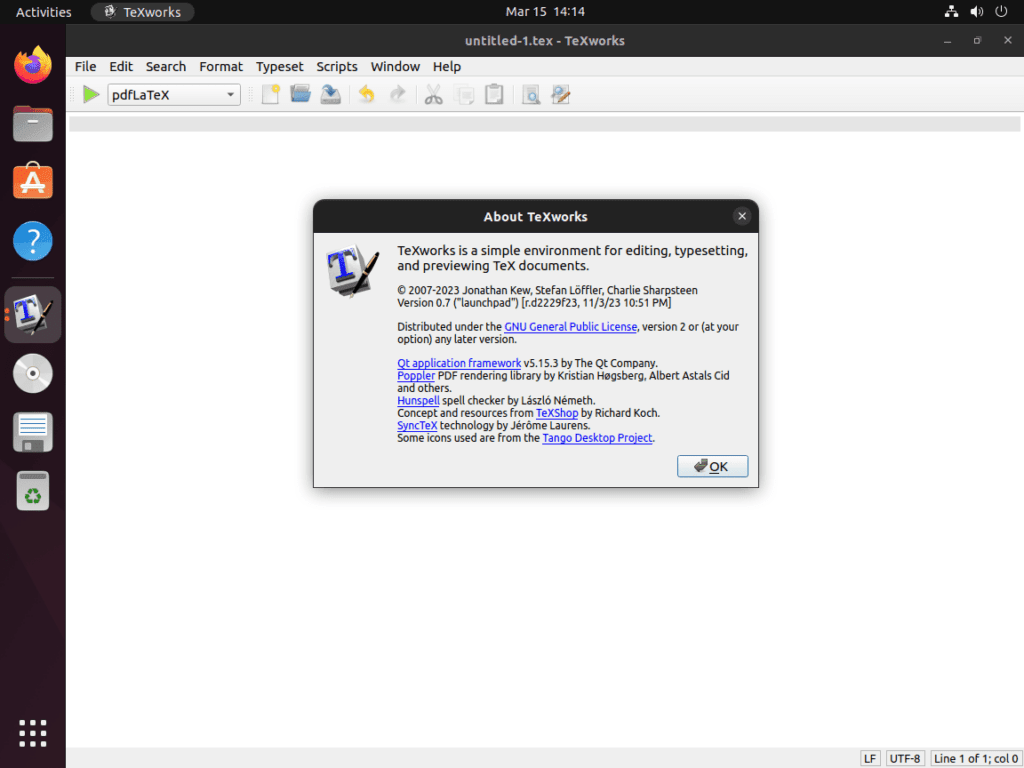Open Find and Replace toolbar icon
Viewport: 1024px width, 768px height.
(x=561, y=94)
